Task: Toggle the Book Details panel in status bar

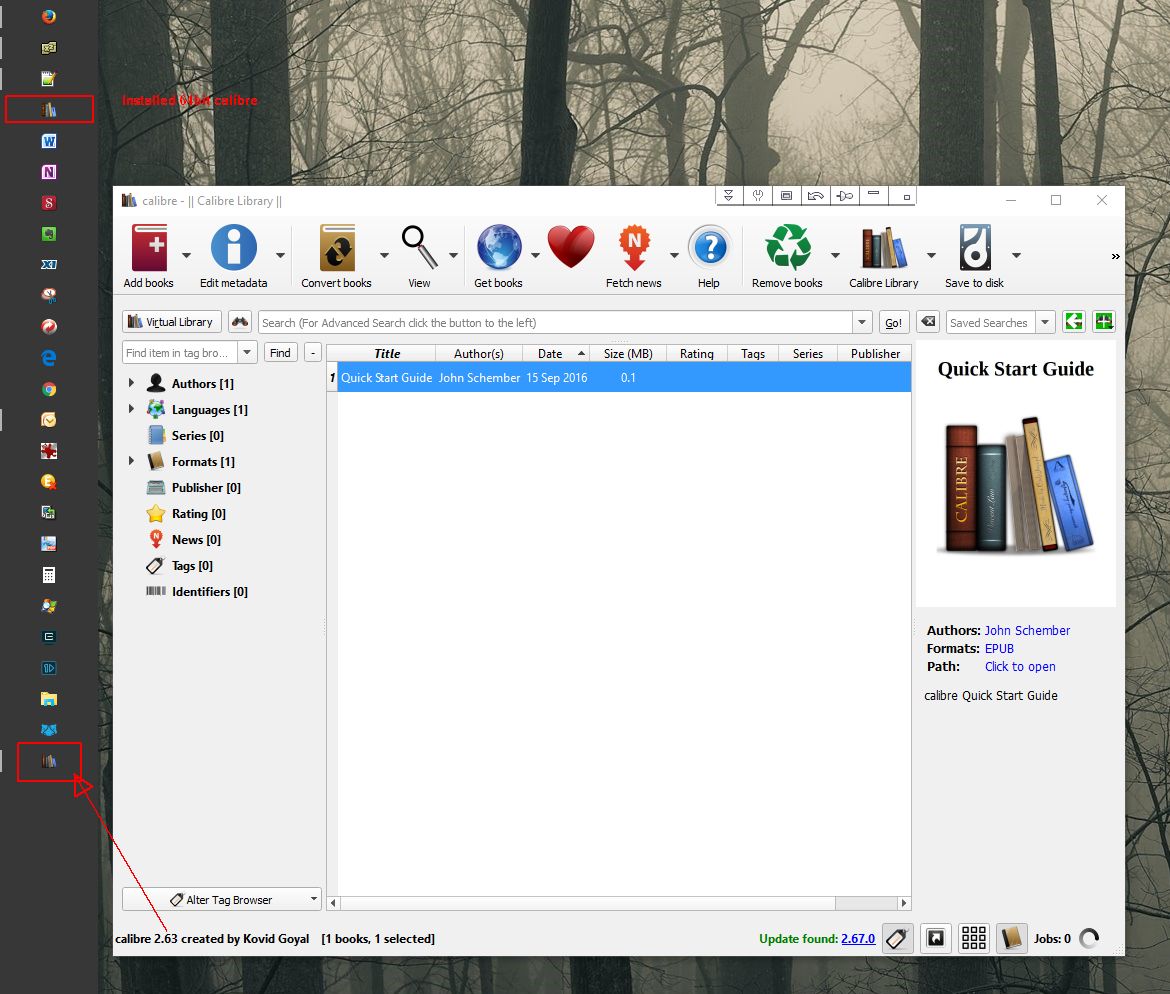Action: point(1011,938)
